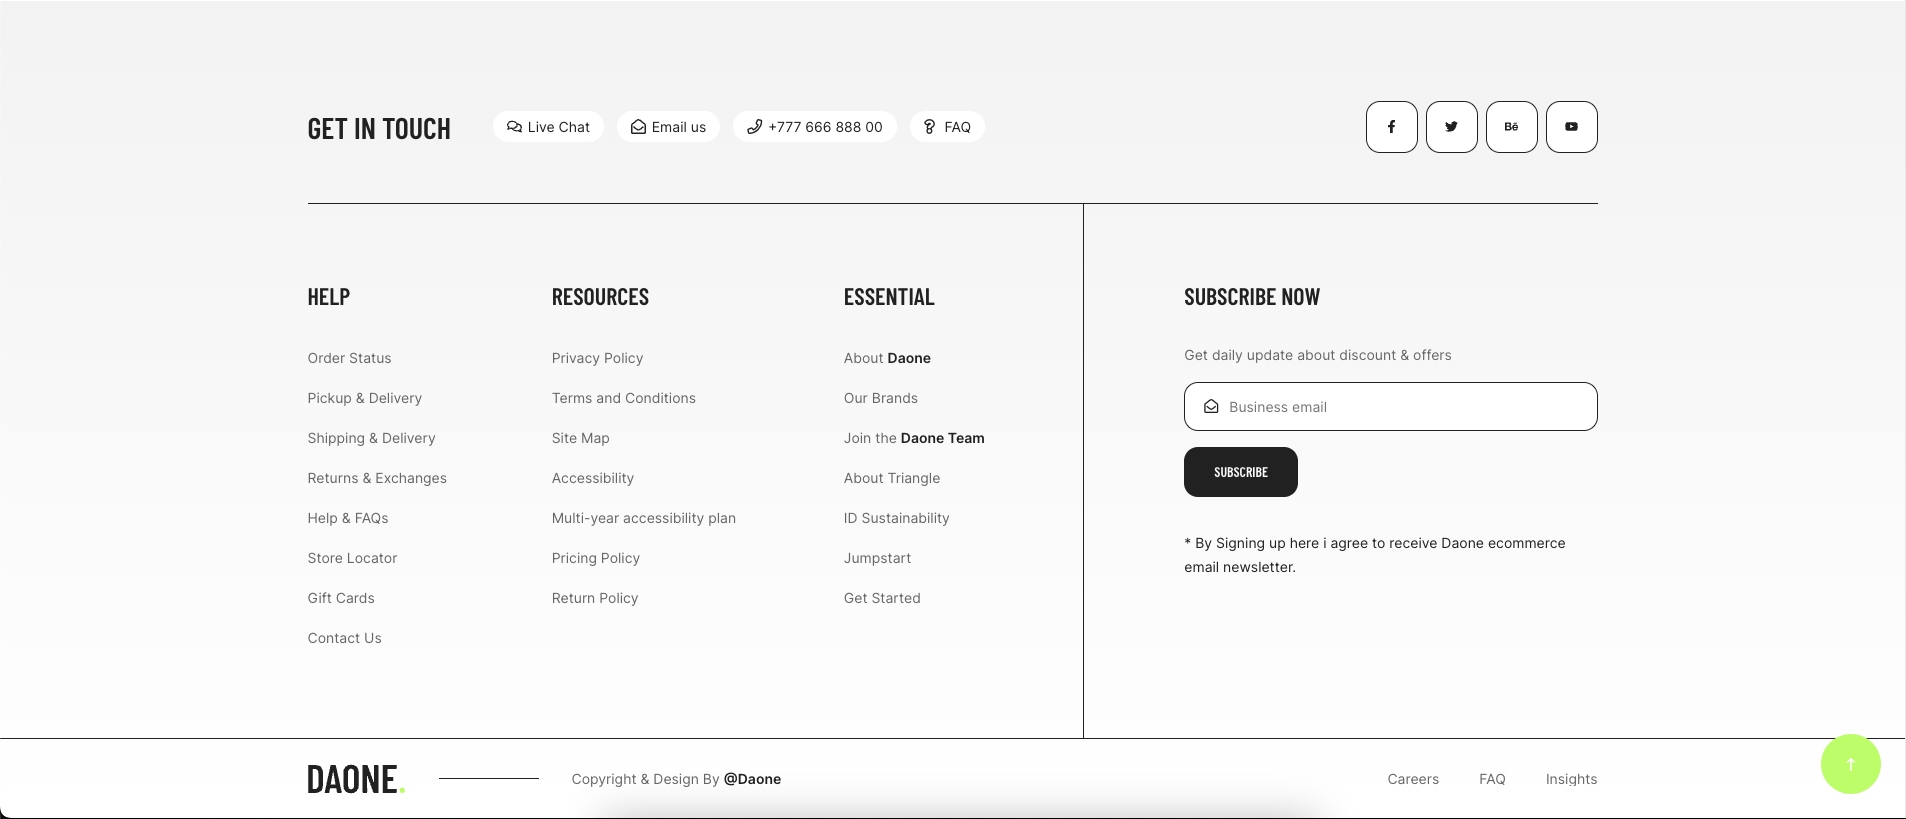This screenshot has width=1906, height=819.
Task: Click the green scroll-to-top arrow
Action: 1850,764
